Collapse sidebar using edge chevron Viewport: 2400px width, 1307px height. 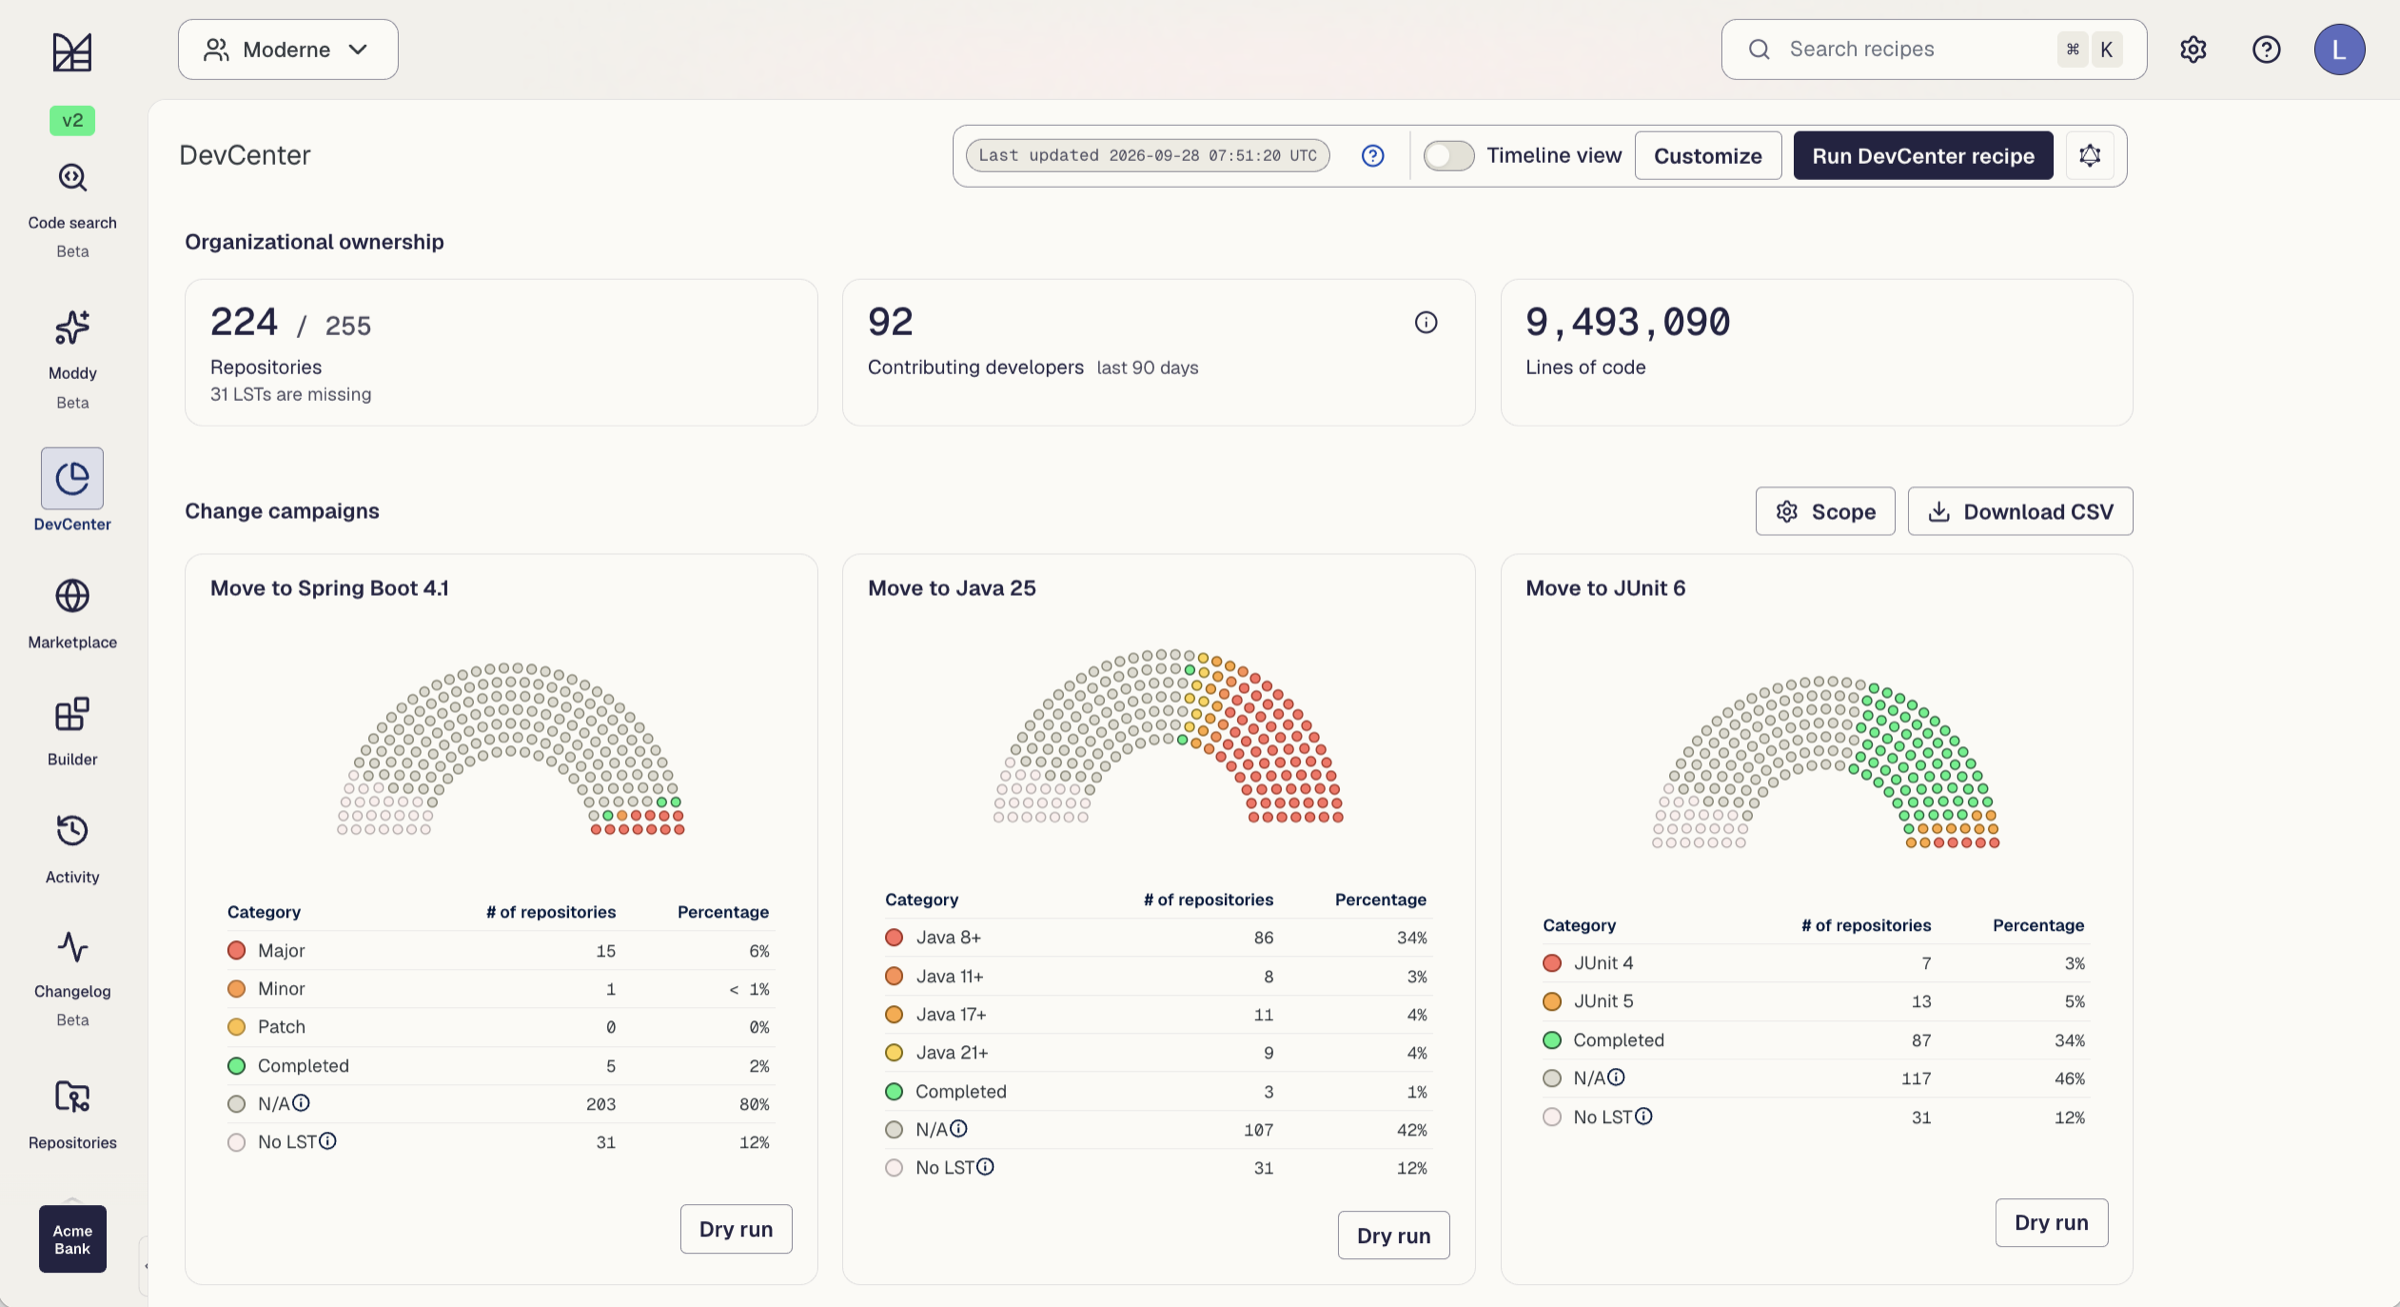click(145, 1266)
